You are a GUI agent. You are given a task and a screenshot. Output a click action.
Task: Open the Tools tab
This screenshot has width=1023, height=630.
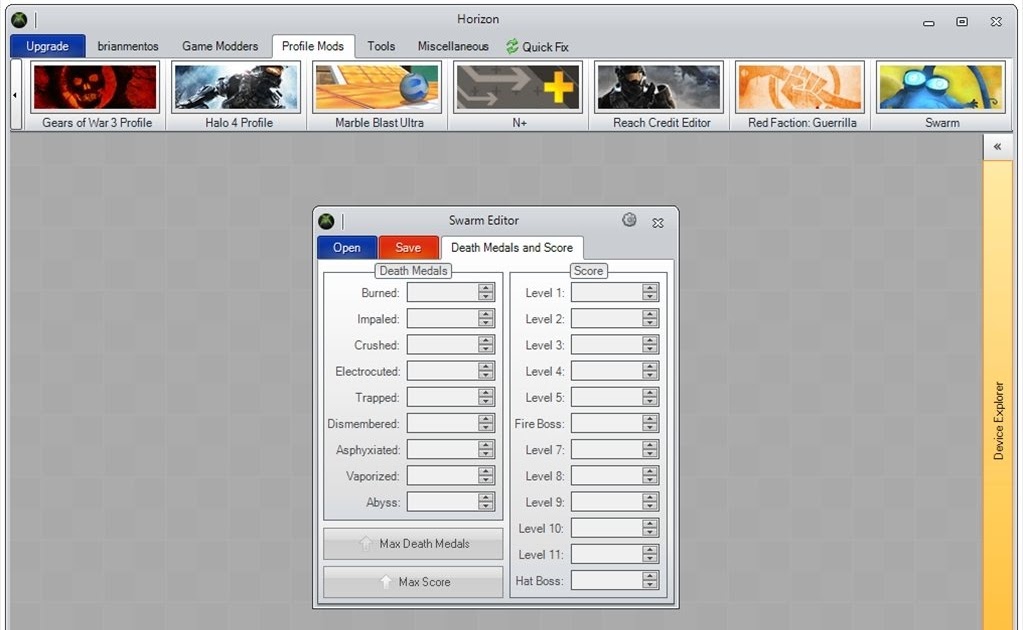tap(381, 46)
